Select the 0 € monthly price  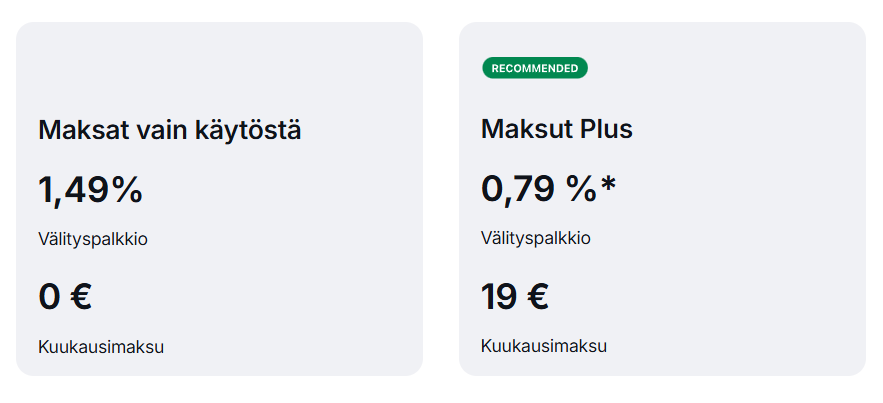(x=65, y=297)
